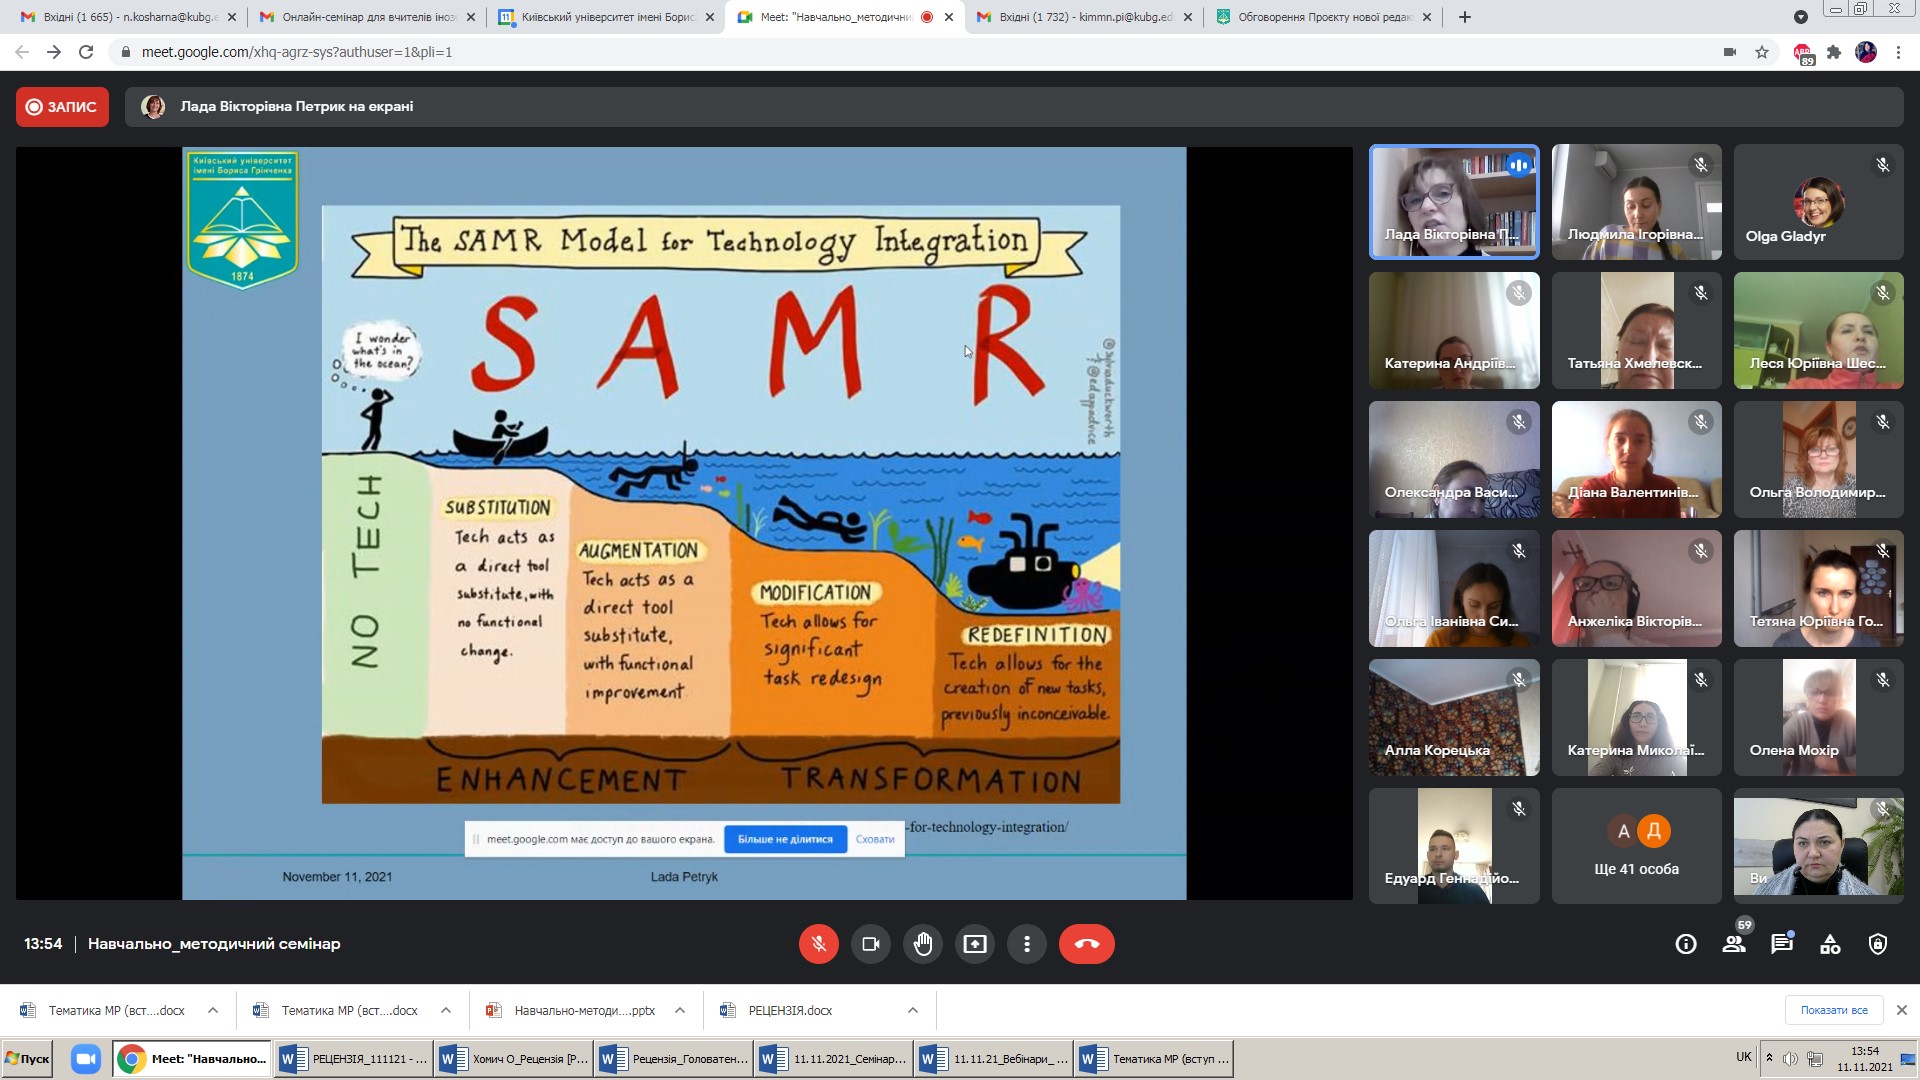Switch to the Обговорення Проекту tab
1920x1080 pixels.
point(1323,17)
